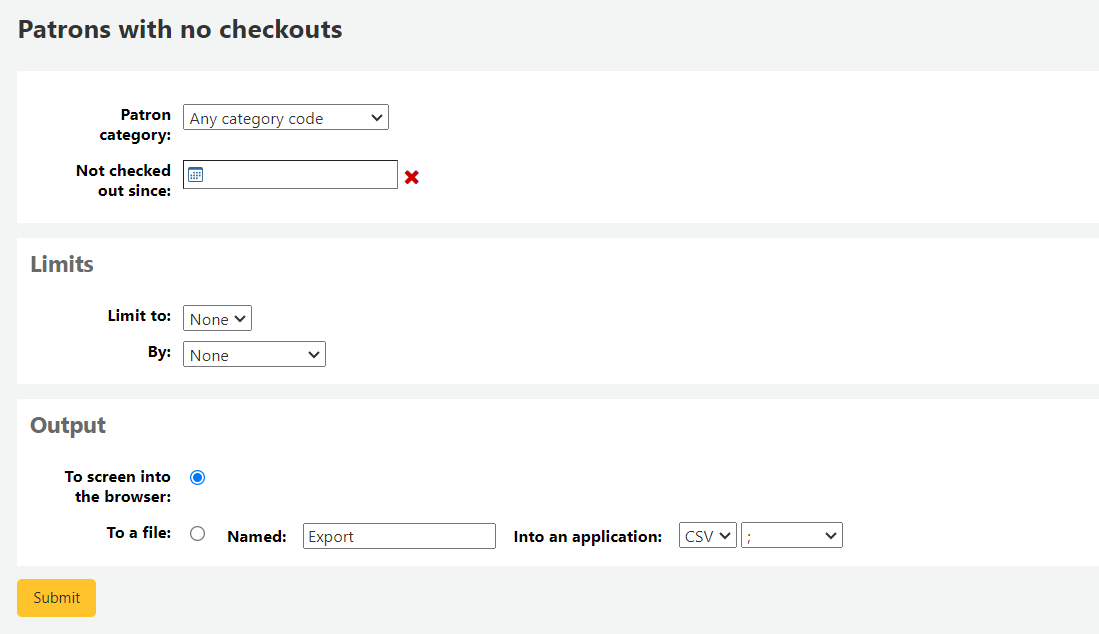Expand the 'By' dropdown under Limits
Screen dimensions: 1099x634
(254, 354)
